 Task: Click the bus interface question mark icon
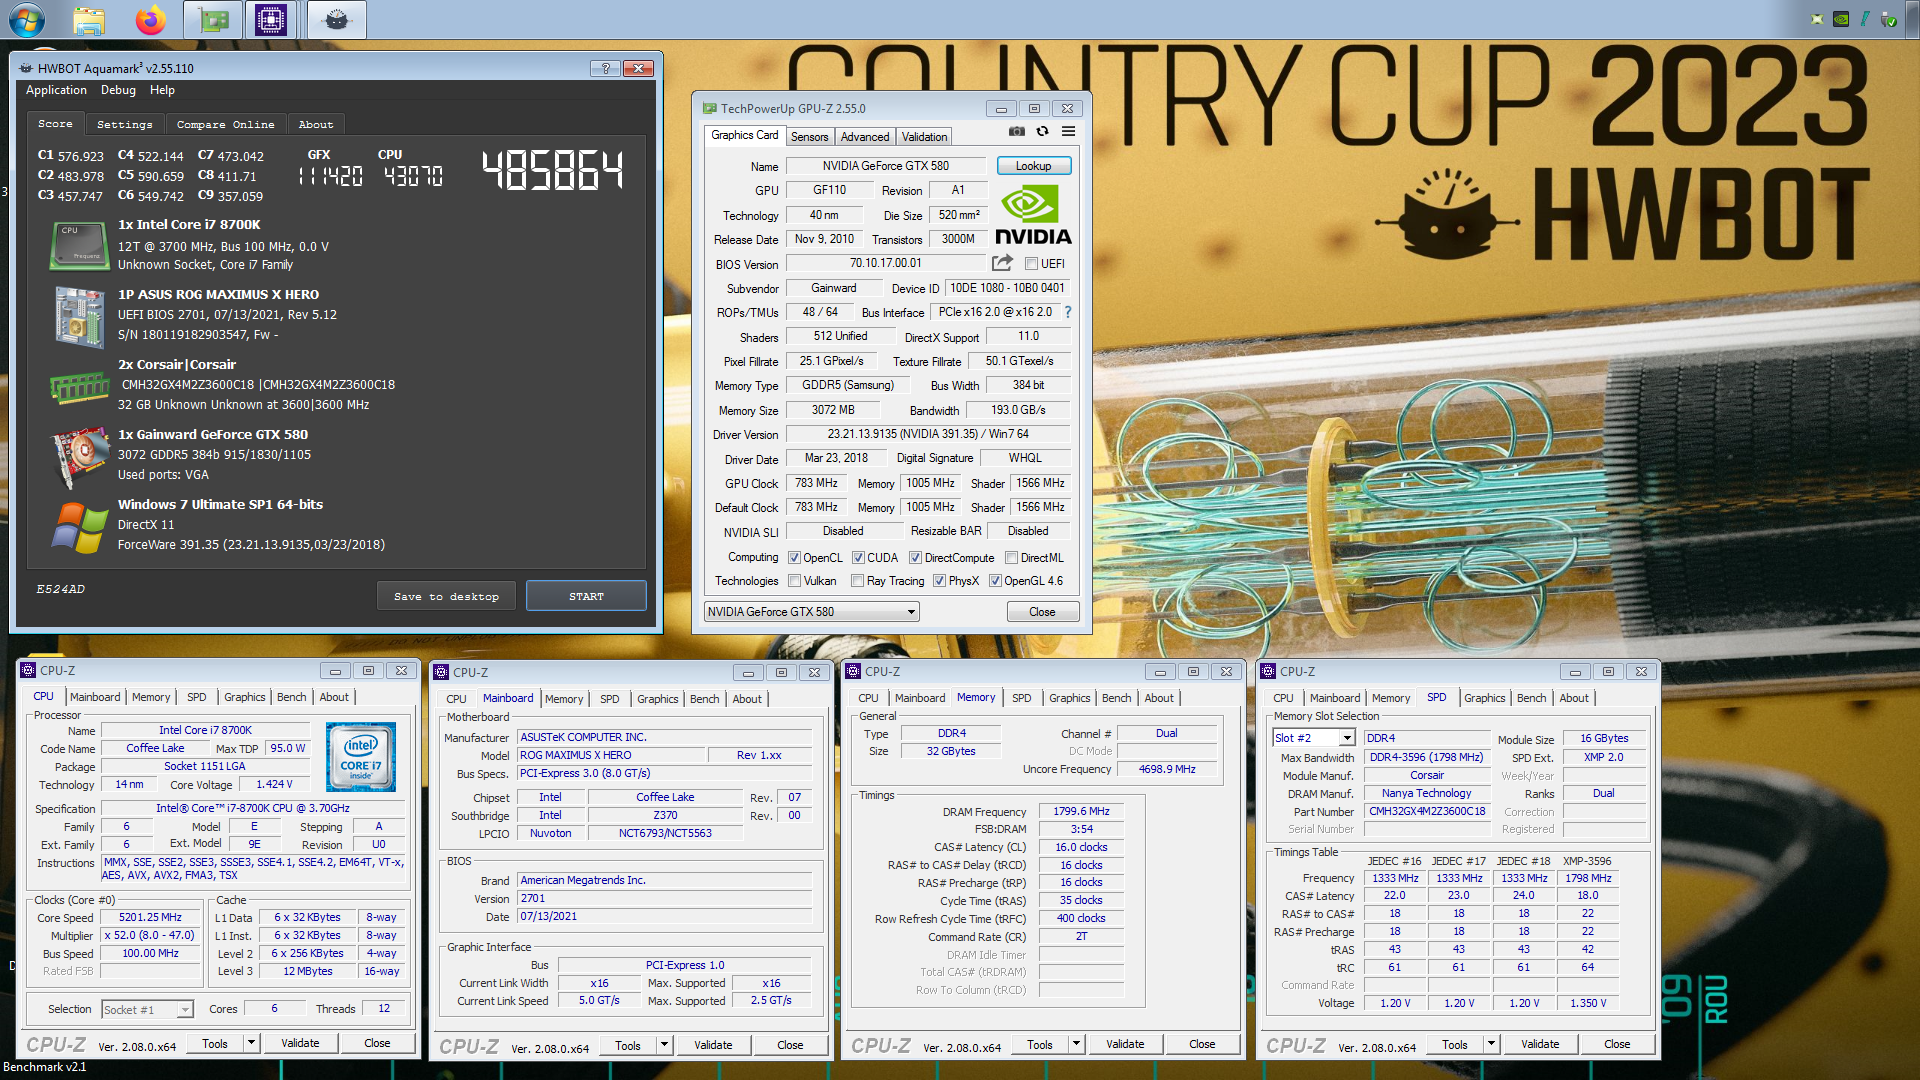coord(1068,312)
